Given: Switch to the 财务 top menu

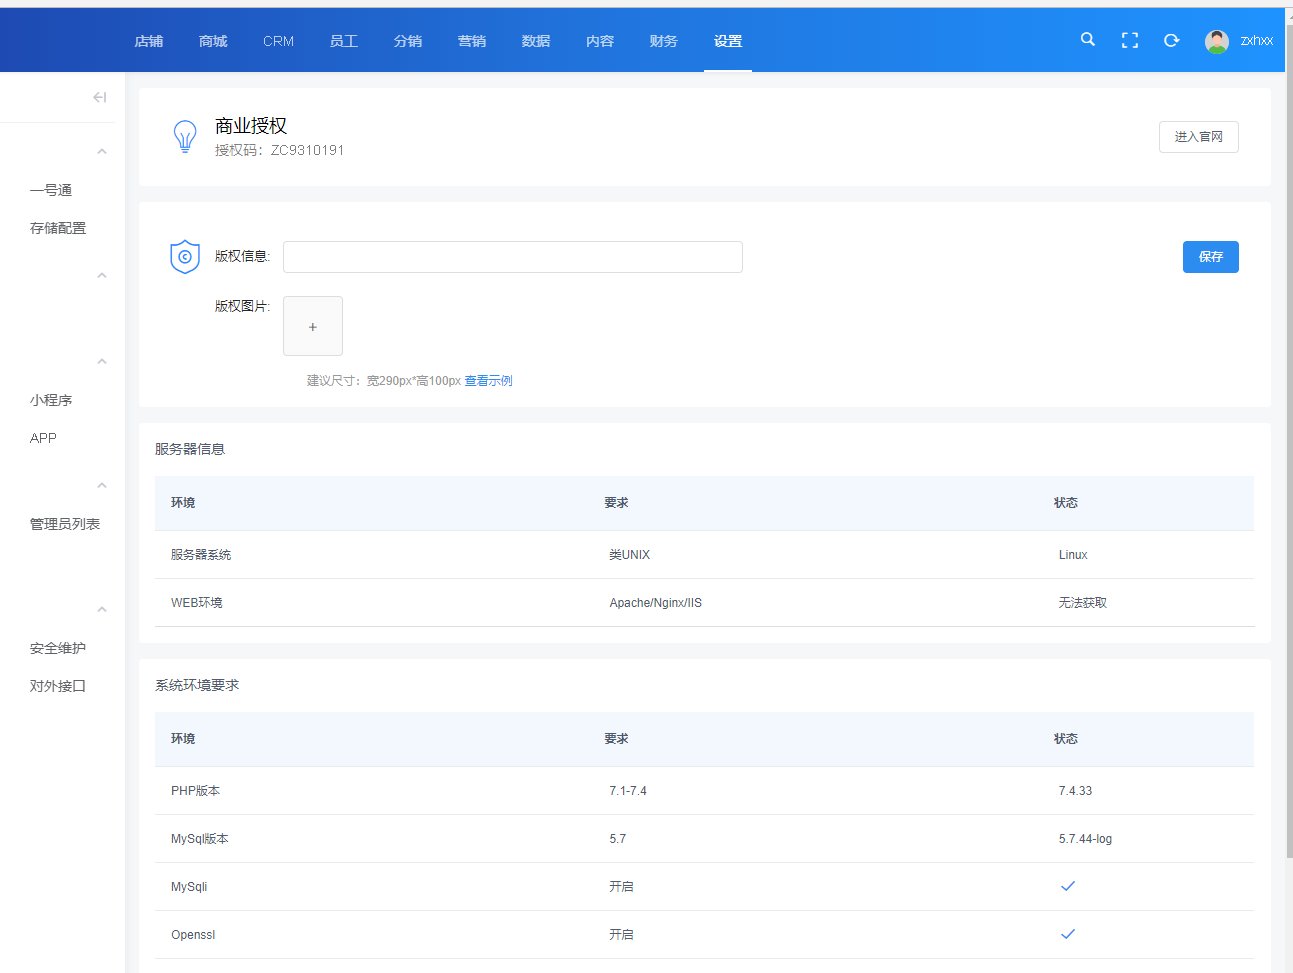Looking at the screenshot, I should point(664,41).
